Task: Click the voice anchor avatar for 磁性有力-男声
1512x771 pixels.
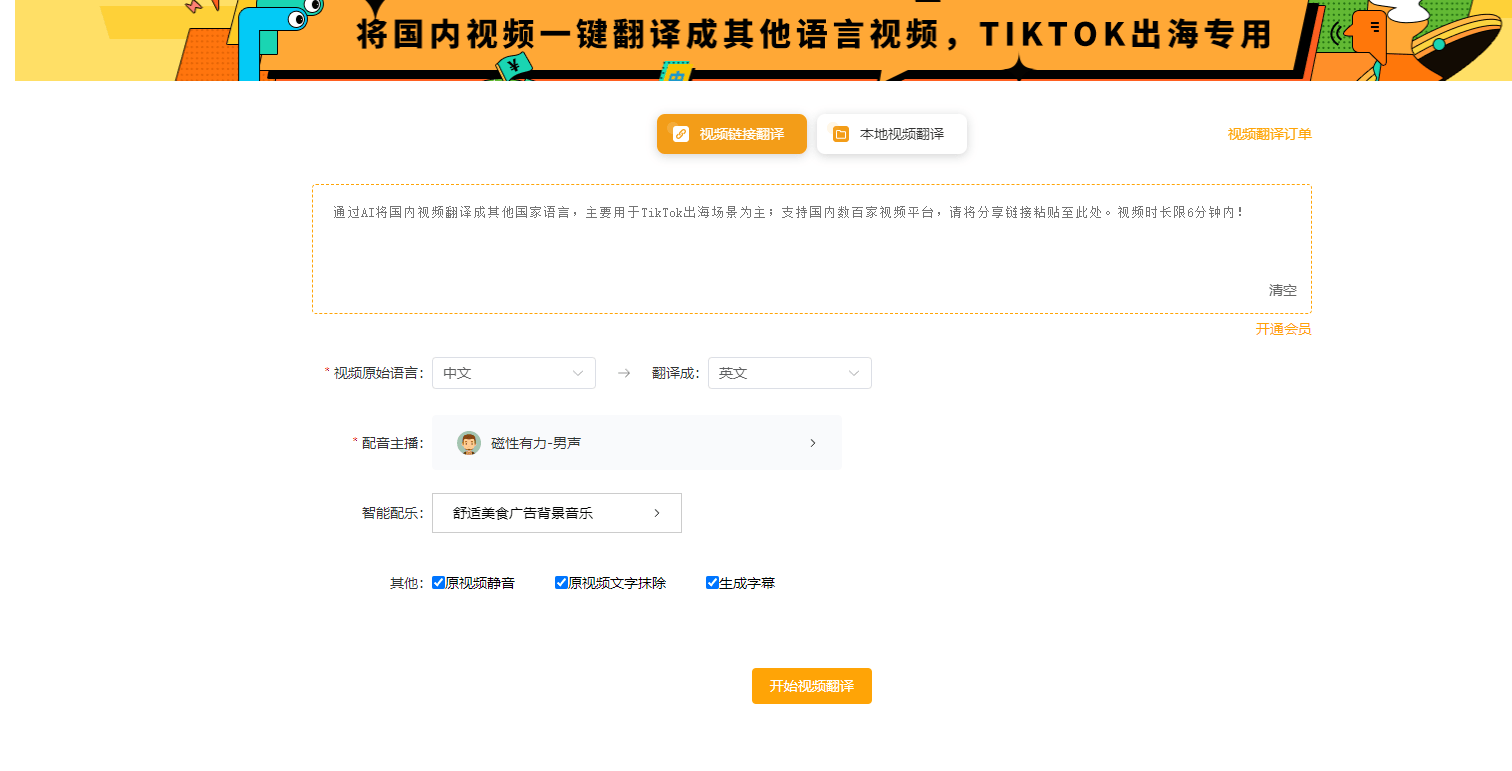Action: (468, 442)
